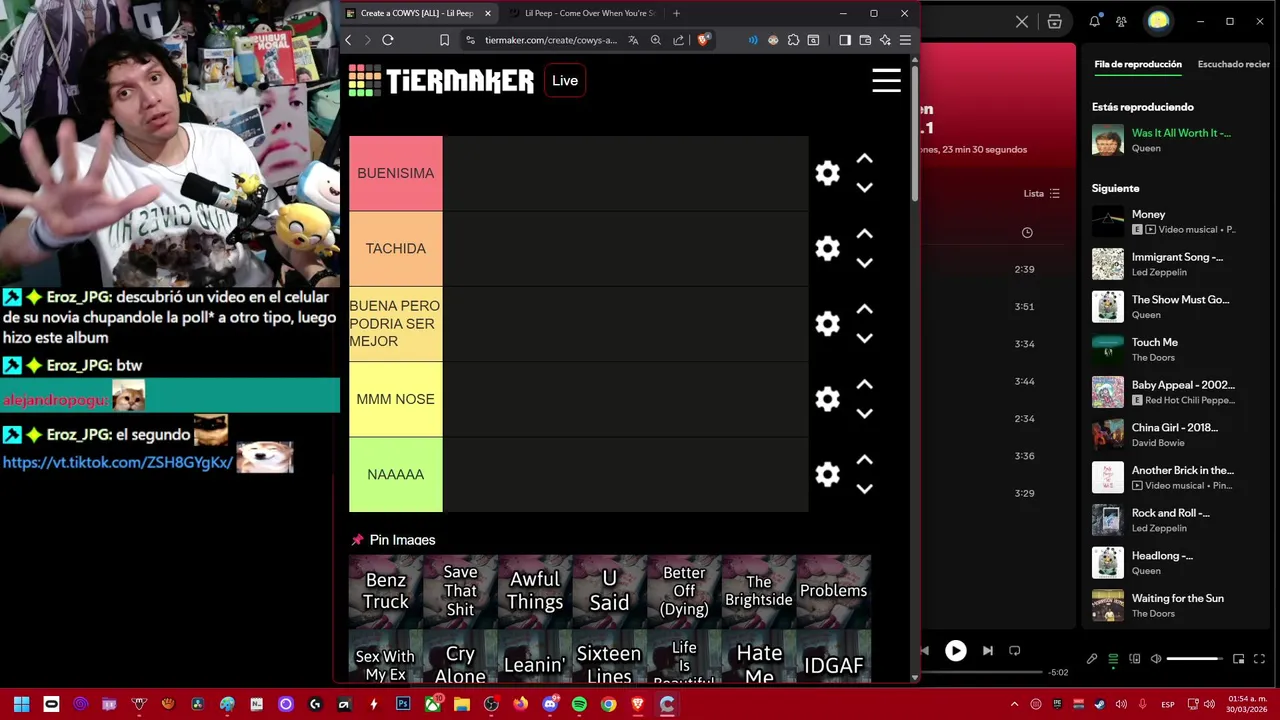The height and width of the screenshot is (720, 1280).
Task: Select the Sixteen Lines song tile
Action: (609, 657)
